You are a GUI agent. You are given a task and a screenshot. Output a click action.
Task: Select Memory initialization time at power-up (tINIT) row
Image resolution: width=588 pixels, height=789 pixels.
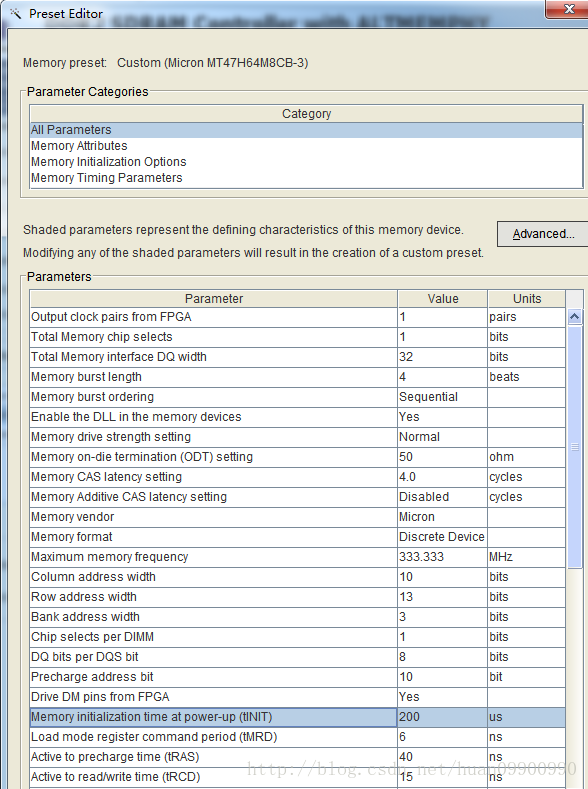pyautogui.click(x=297, y=717)
